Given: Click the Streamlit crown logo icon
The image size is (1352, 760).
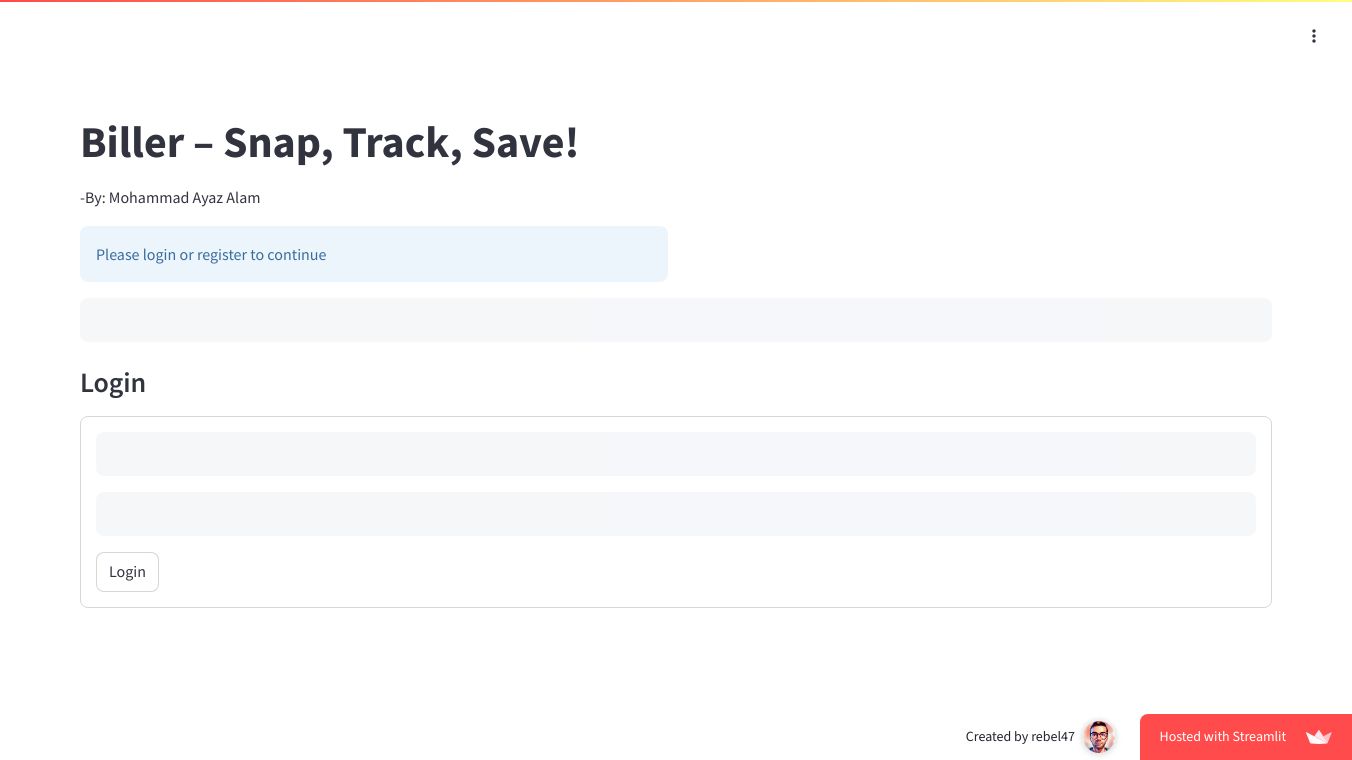Looking at the screenshot, I should (1319, 737).
